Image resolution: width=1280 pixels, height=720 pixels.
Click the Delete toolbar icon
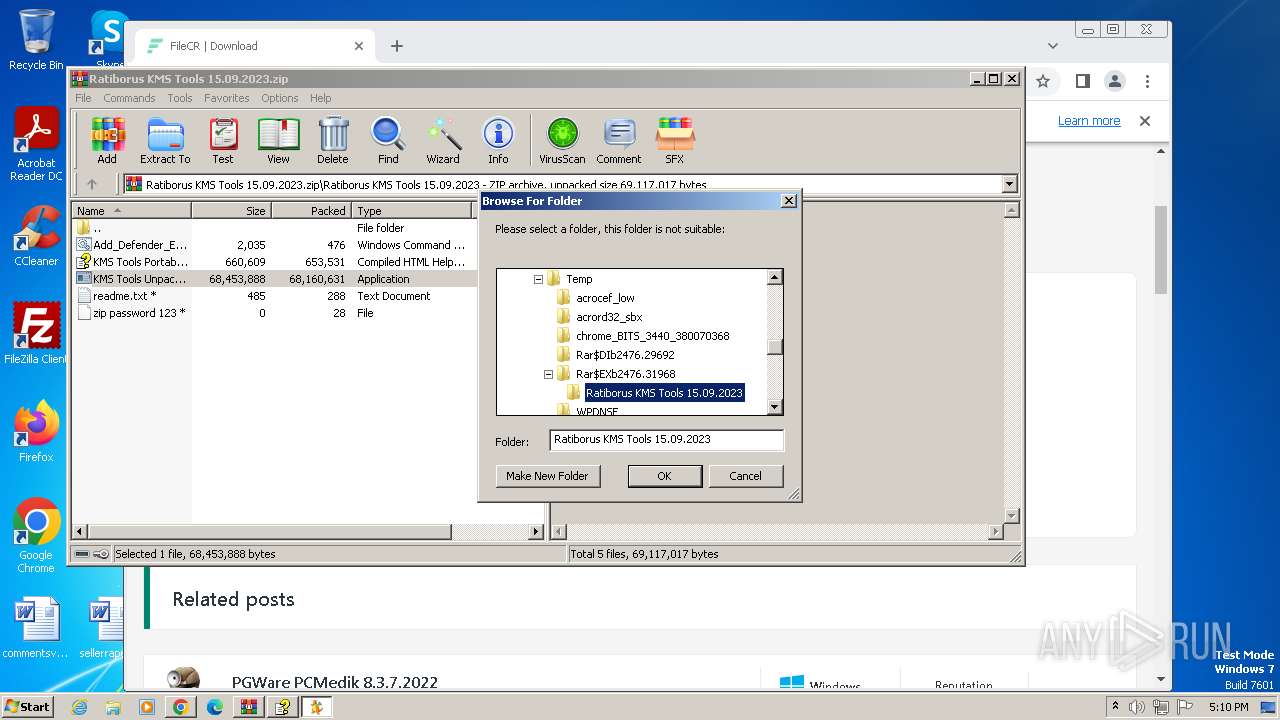point(333,141)
